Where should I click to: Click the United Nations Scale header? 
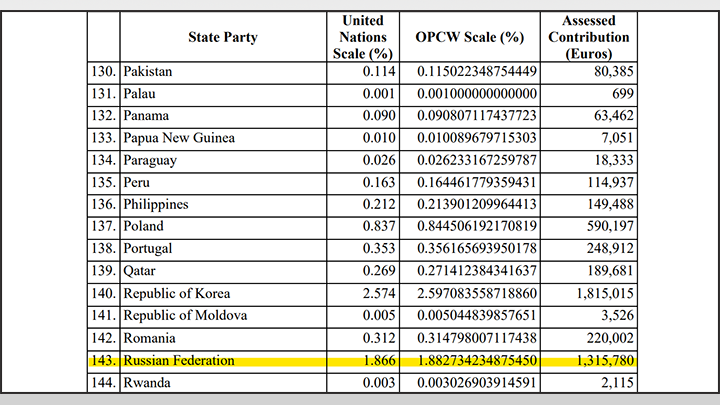361,37
